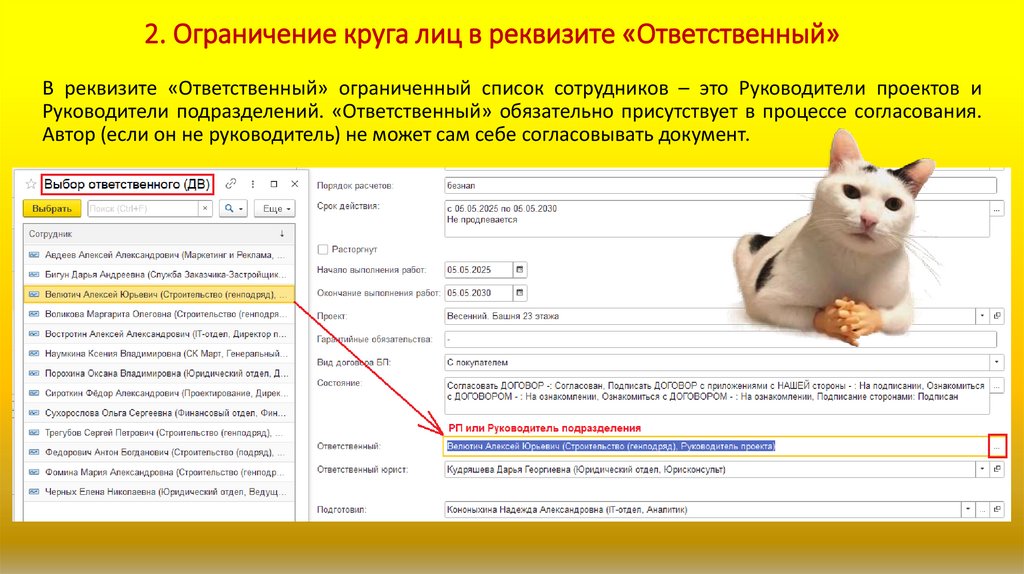This screenshot has height=574, width=1024.
Task: Expand the Ответственный юрист dropdown arrow
Action: coord(982,470)
